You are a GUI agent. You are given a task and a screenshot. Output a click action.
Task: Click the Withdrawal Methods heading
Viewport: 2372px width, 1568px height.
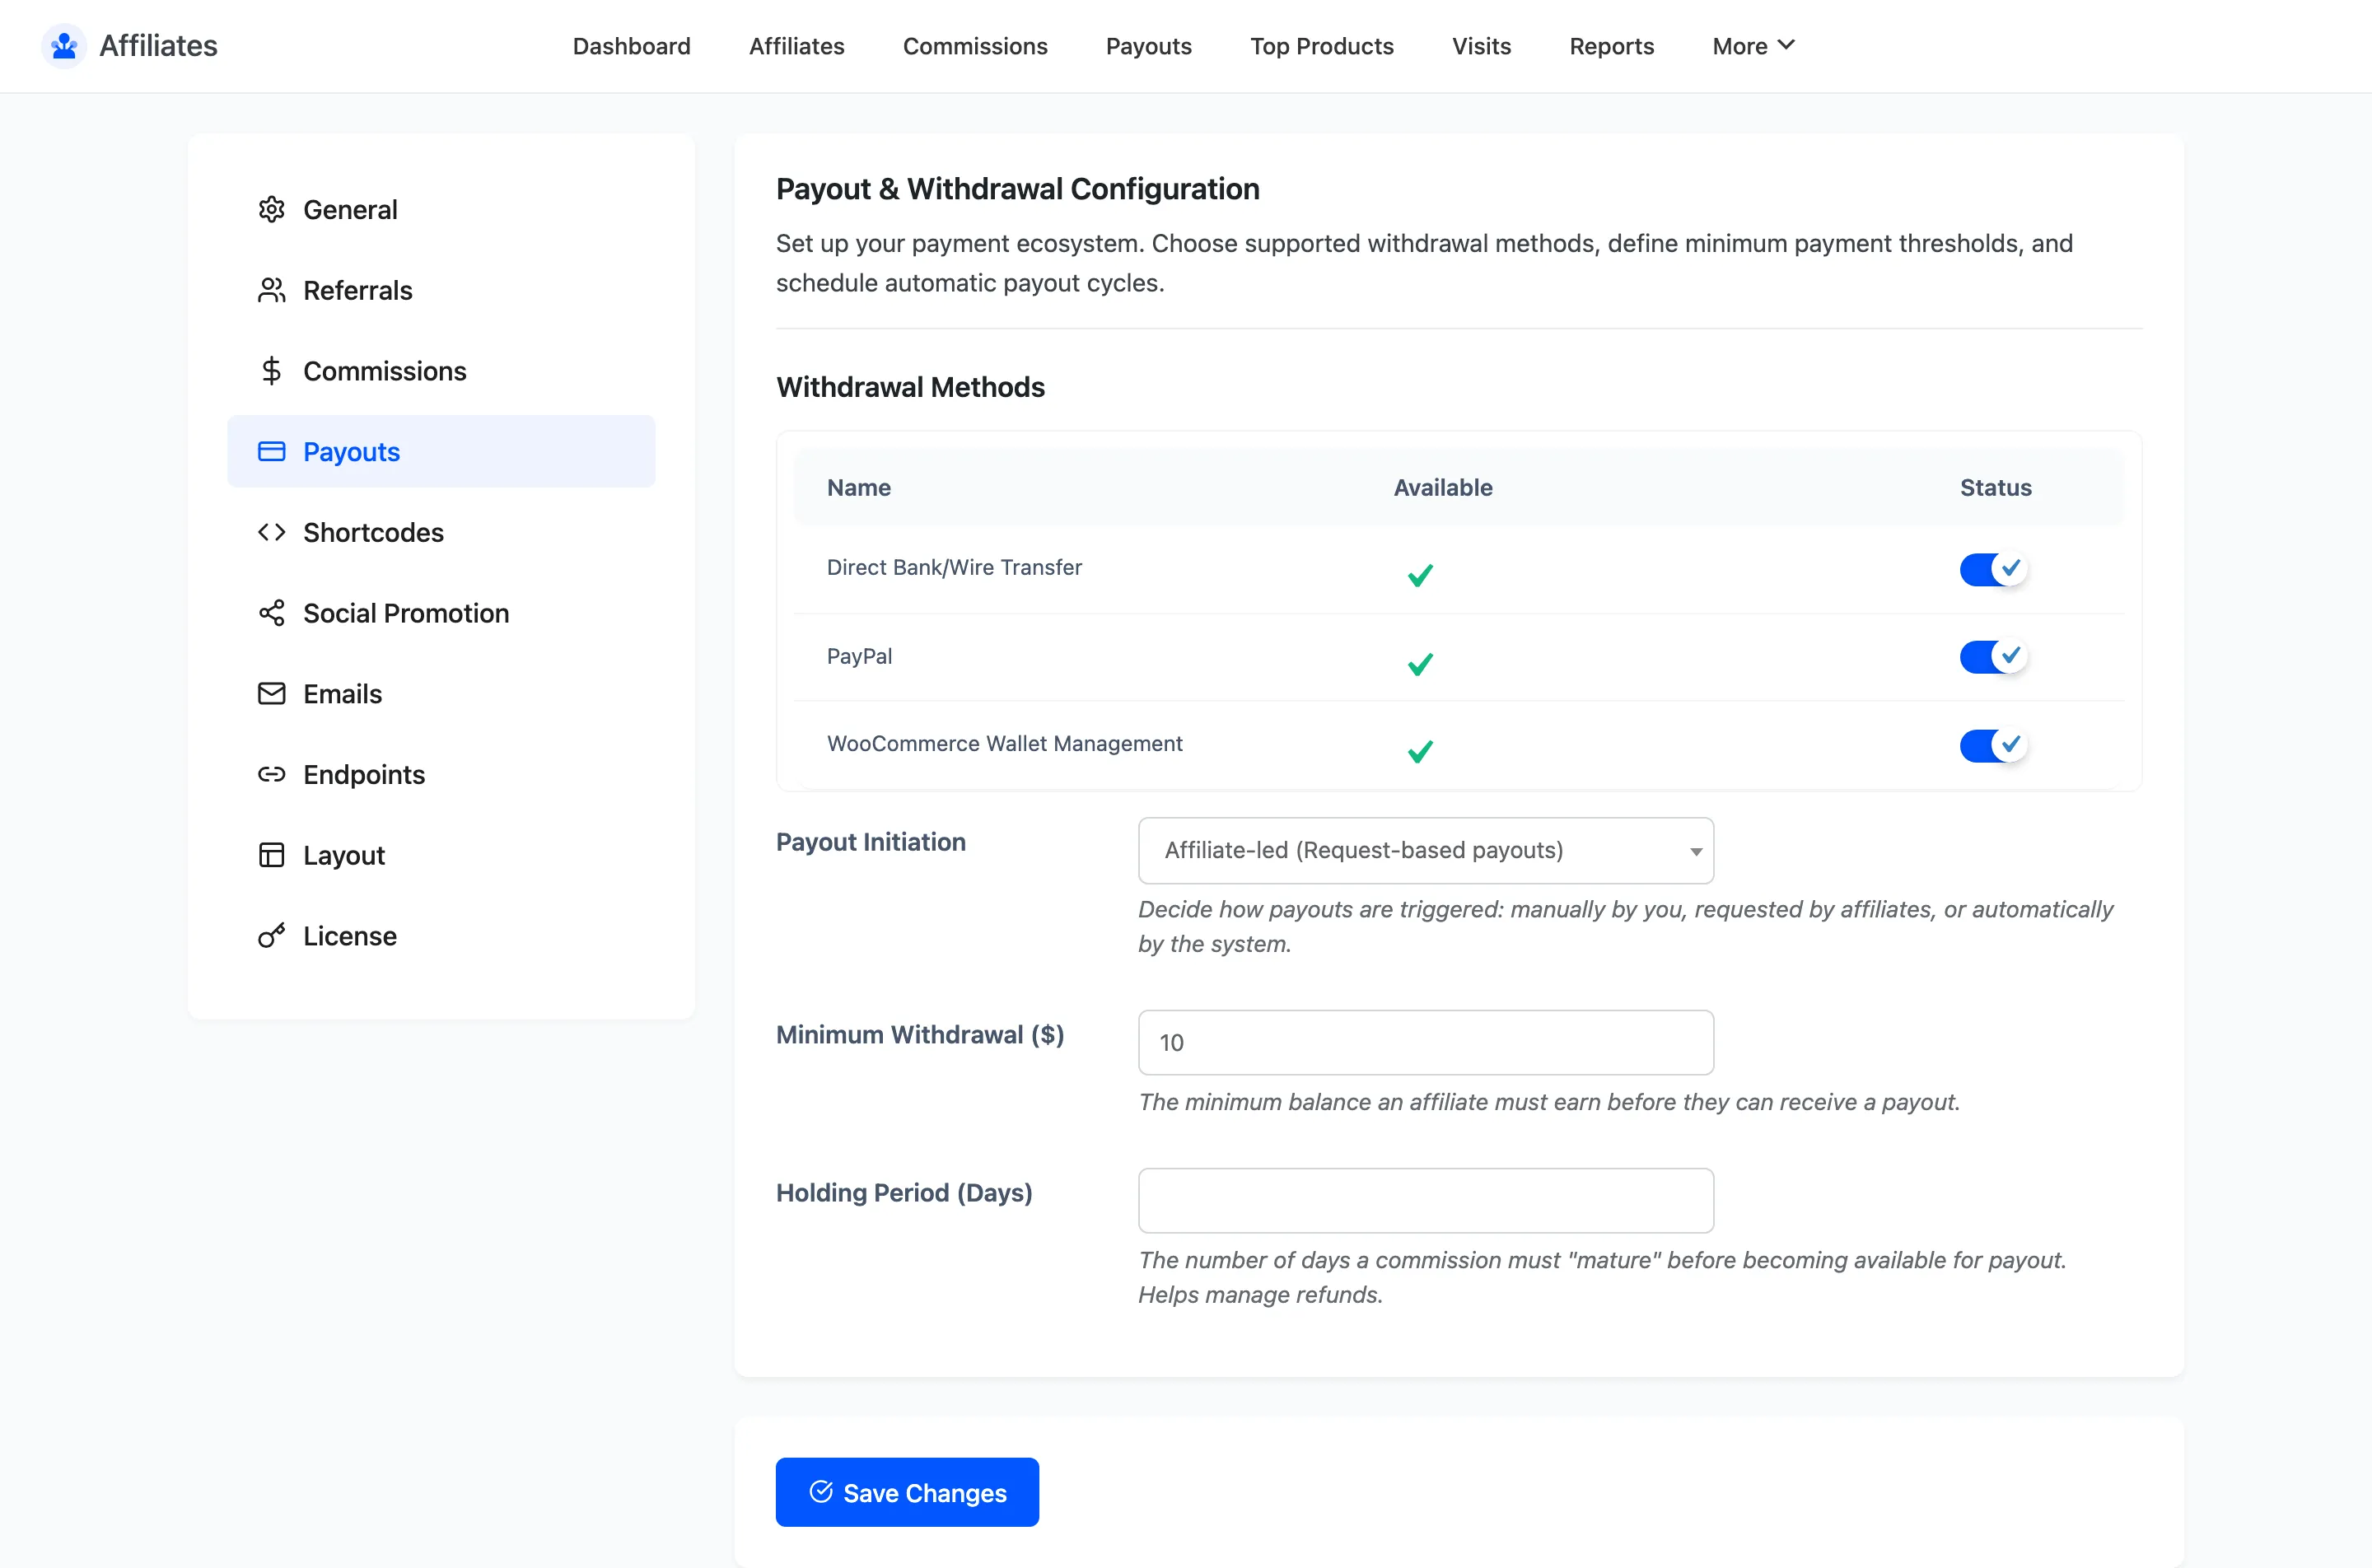(910, 387)
